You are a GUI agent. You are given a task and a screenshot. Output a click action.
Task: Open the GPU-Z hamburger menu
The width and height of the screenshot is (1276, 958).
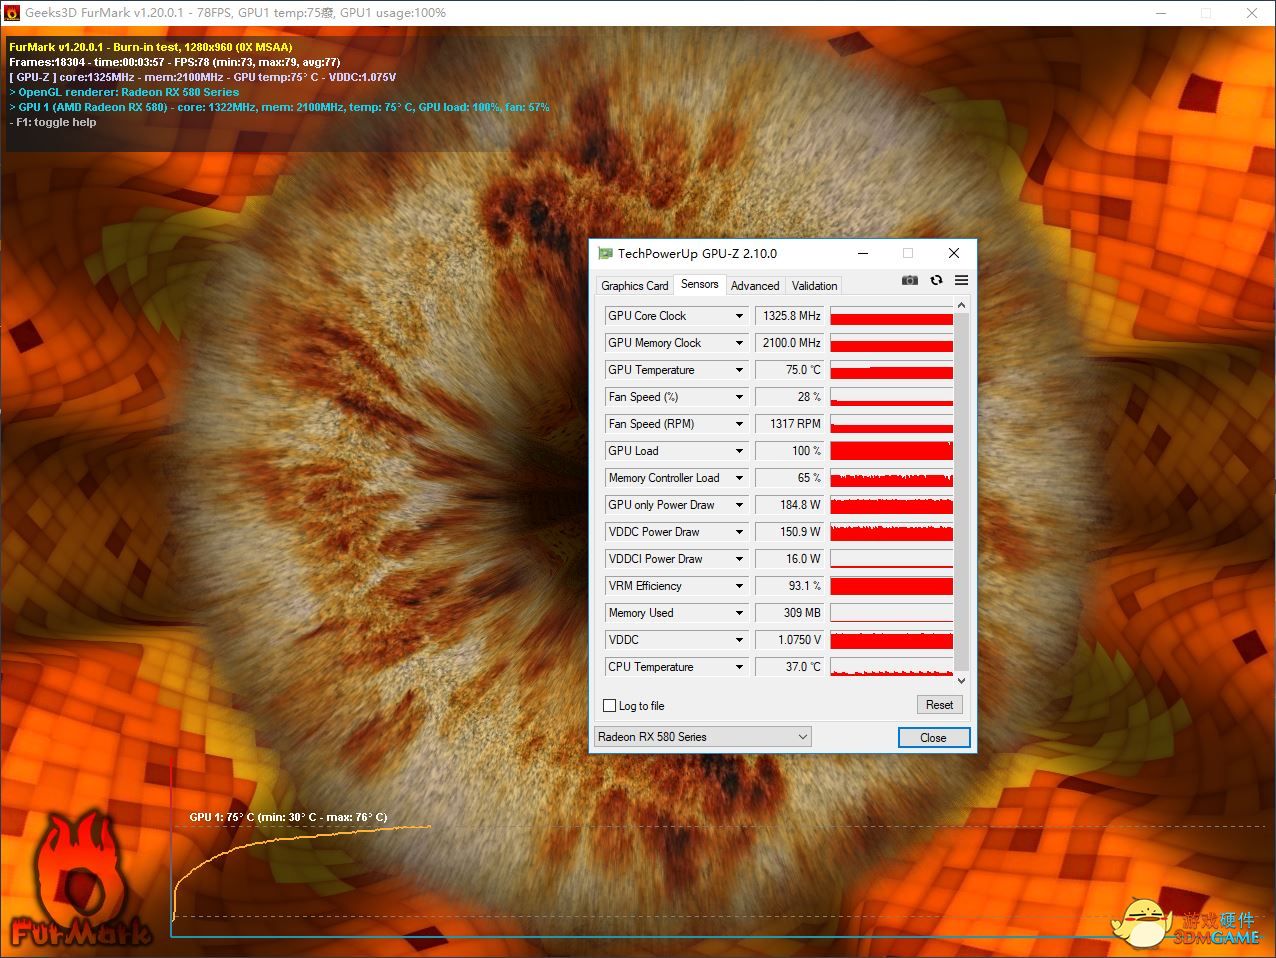[961, 280]
